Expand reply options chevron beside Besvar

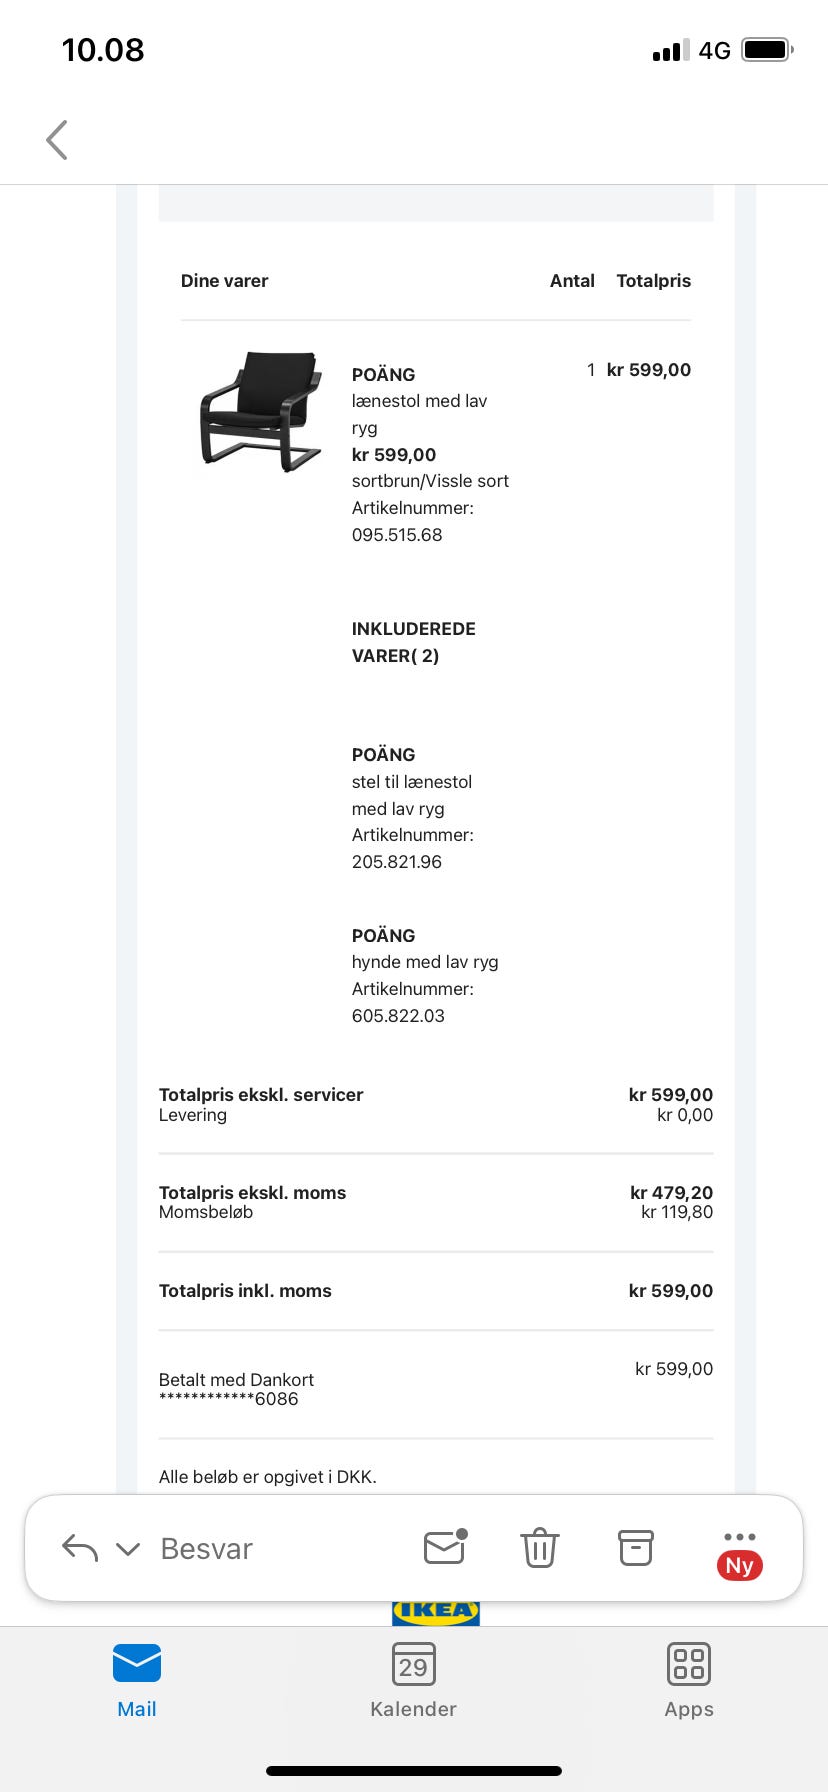[128, 1549]
